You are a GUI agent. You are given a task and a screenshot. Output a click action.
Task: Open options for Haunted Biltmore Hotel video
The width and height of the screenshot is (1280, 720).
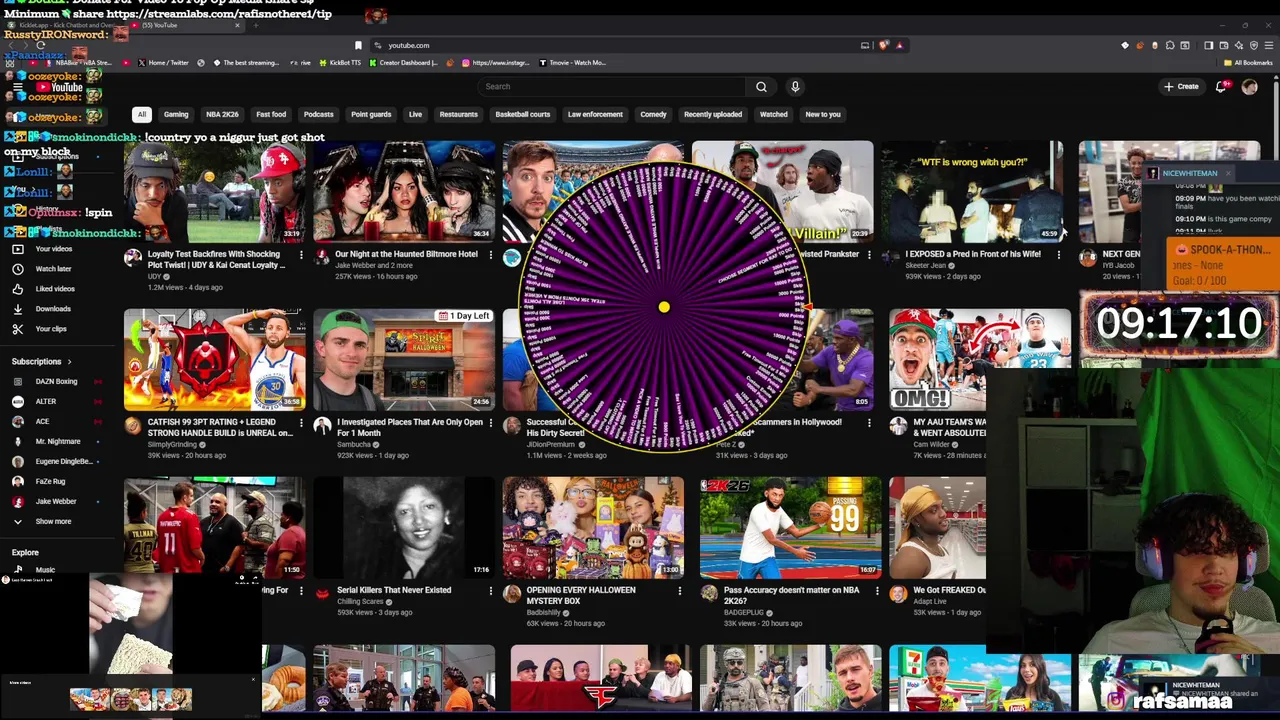coord(490,255)
